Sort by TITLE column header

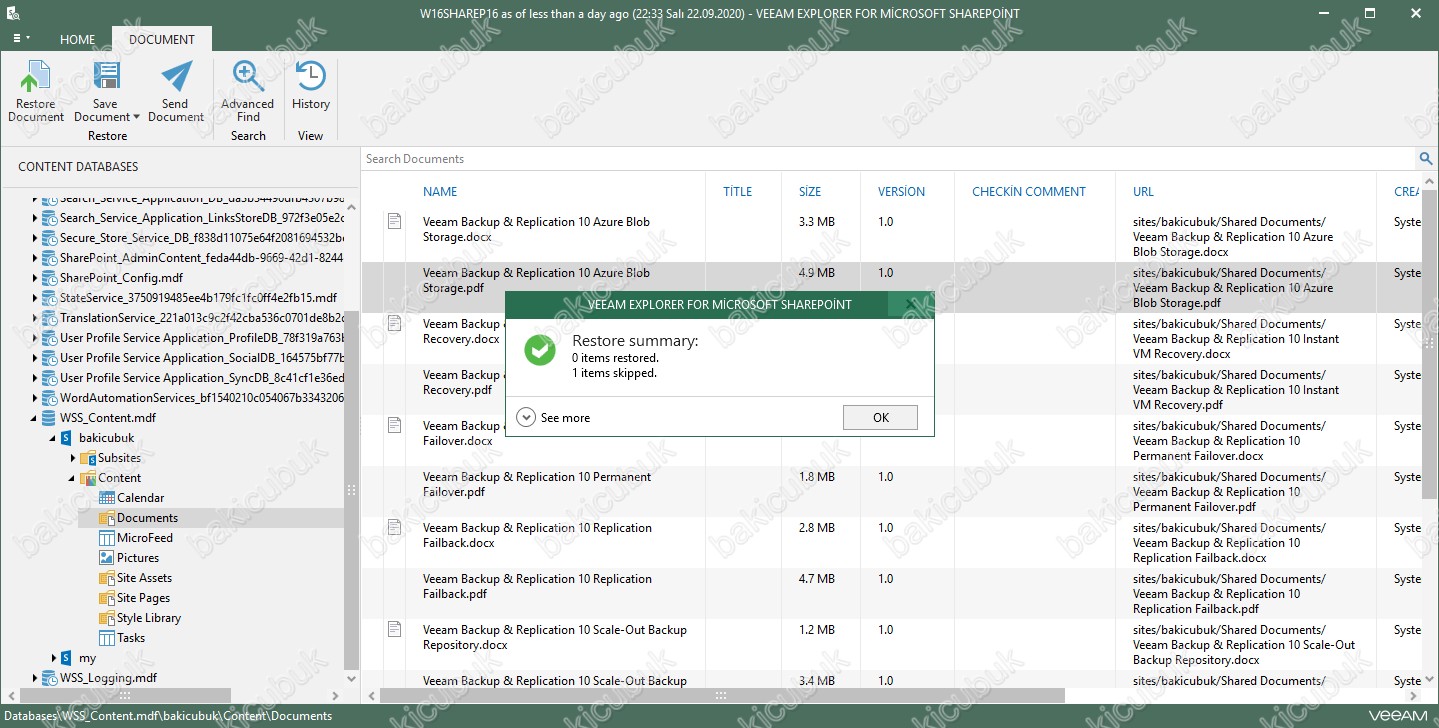coord(737,192)
